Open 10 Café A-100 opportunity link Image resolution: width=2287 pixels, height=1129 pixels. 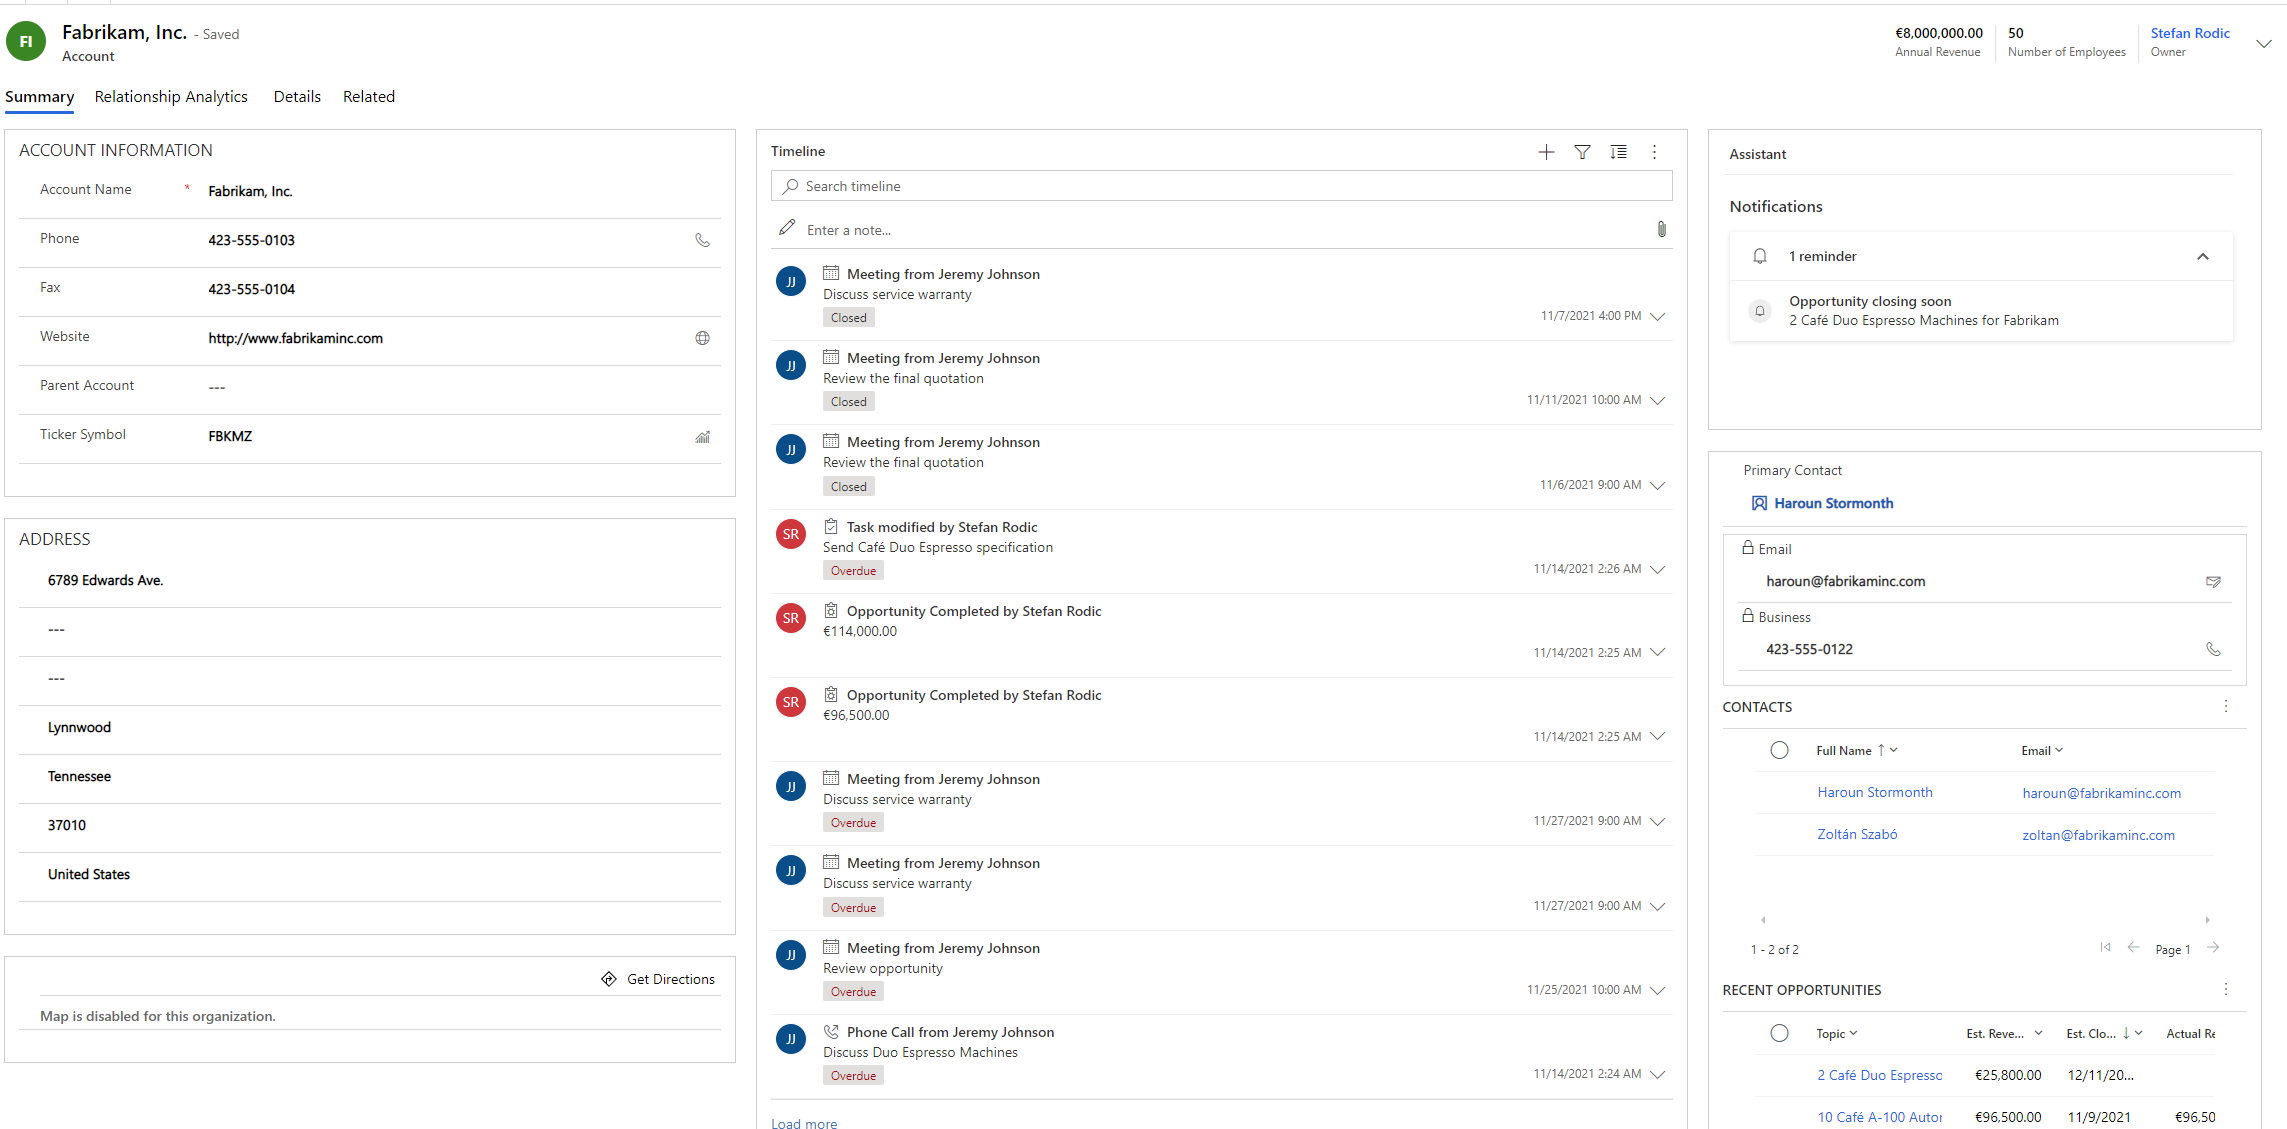(x=1879, y=1117)
